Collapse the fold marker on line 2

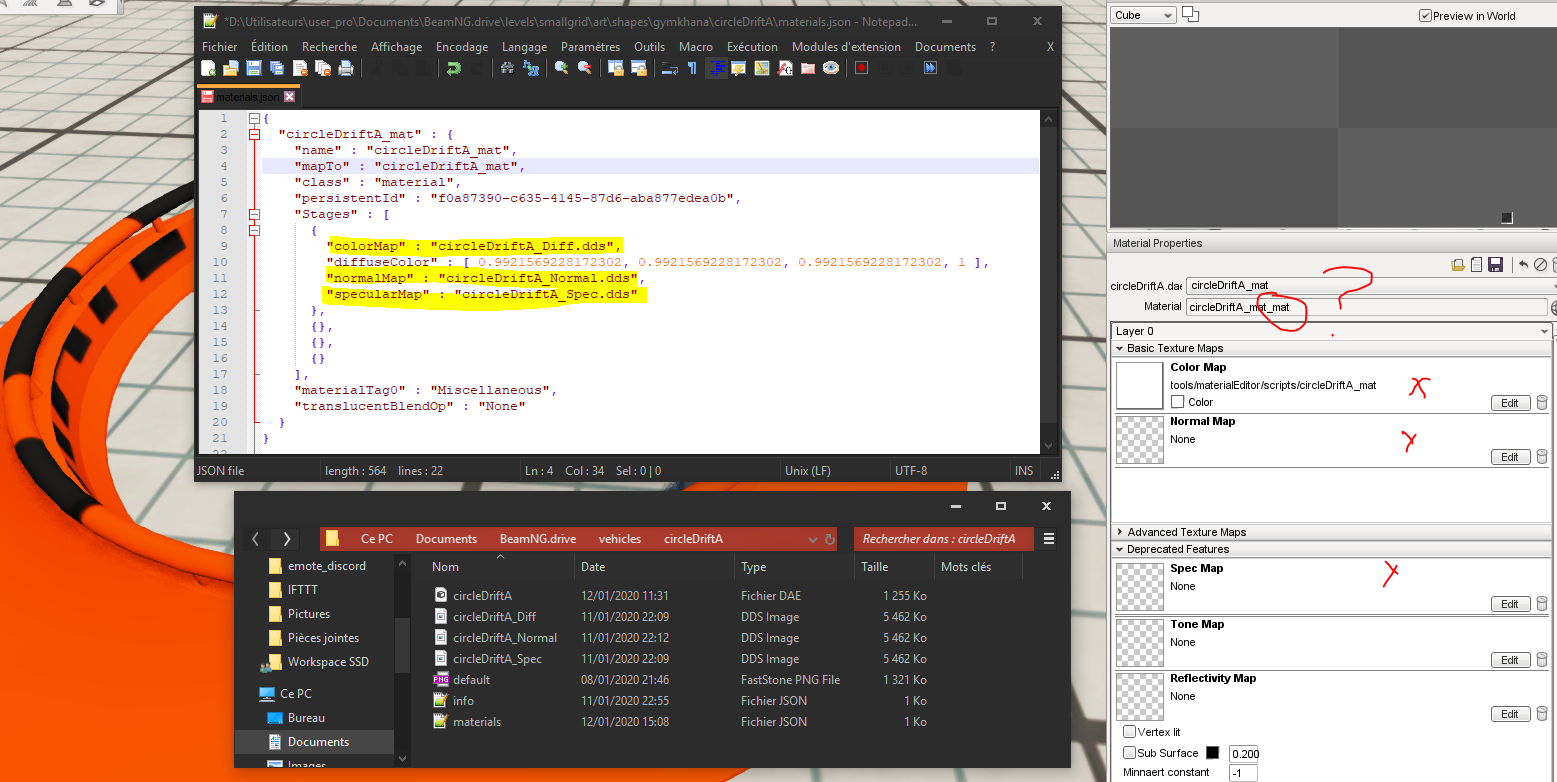click(x=254, y=134)
